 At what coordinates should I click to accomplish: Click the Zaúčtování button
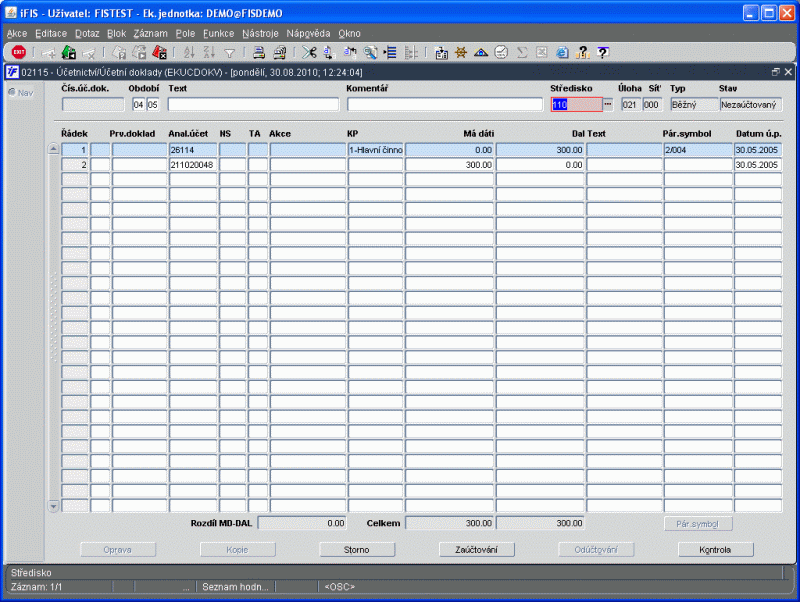click(477, 549)
